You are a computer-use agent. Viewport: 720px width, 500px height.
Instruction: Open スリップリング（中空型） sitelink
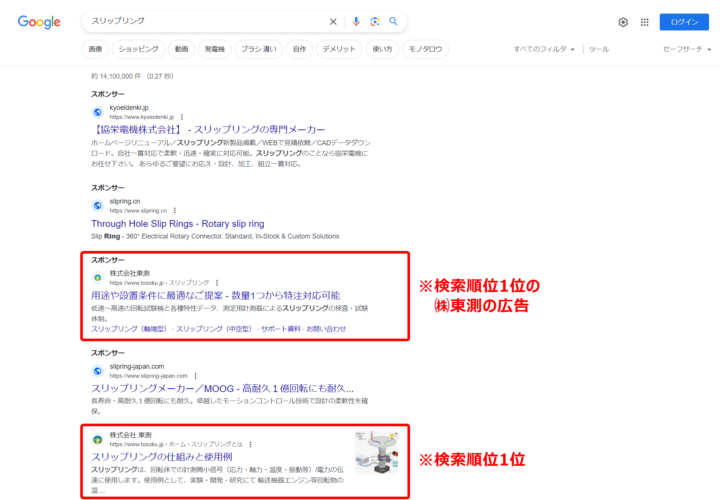(214, 329)
